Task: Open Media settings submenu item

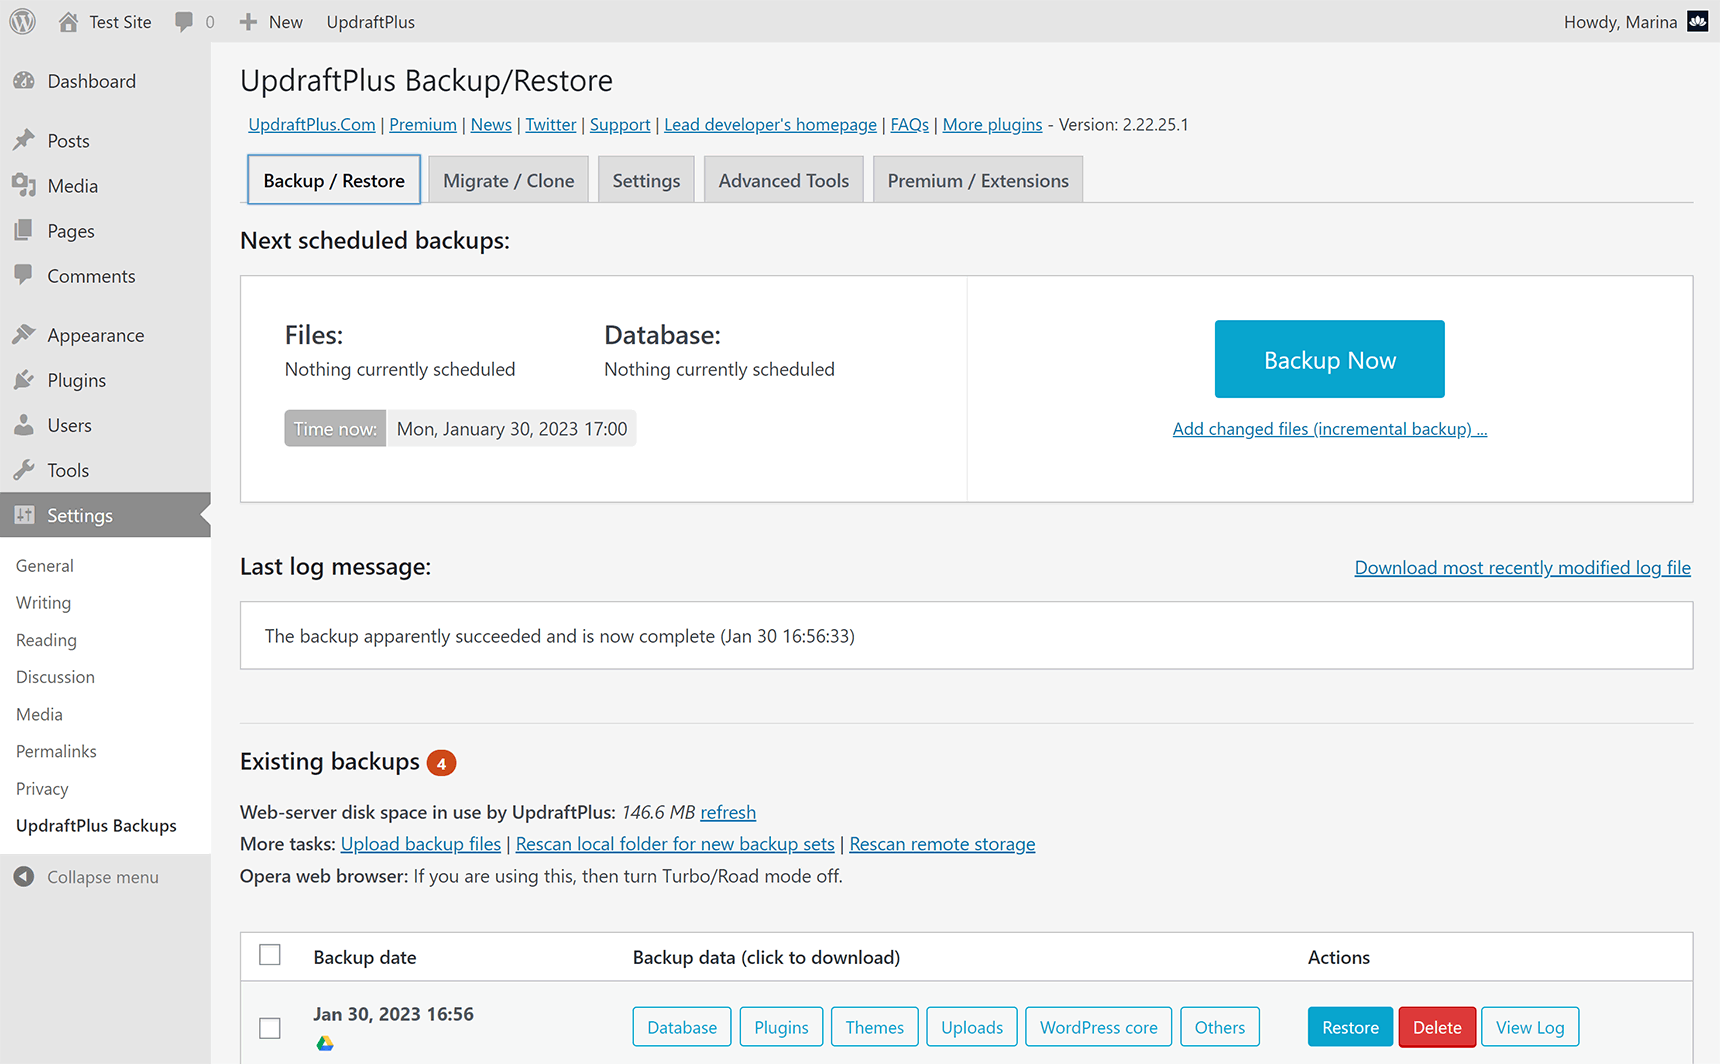Action: pyautogui.click(x=39, y=714)
